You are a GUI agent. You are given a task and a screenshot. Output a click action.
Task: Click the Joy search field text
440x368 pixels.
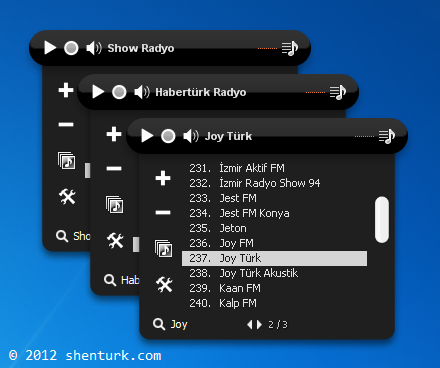coord(179,324)
